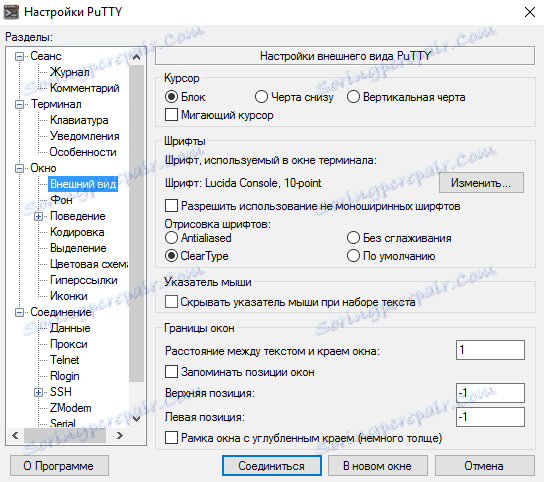Image resolution: width=544 pixels, height=482 pixels.
Task: Click the tree scroll up arrow
Action: click(x=137, y=57)
